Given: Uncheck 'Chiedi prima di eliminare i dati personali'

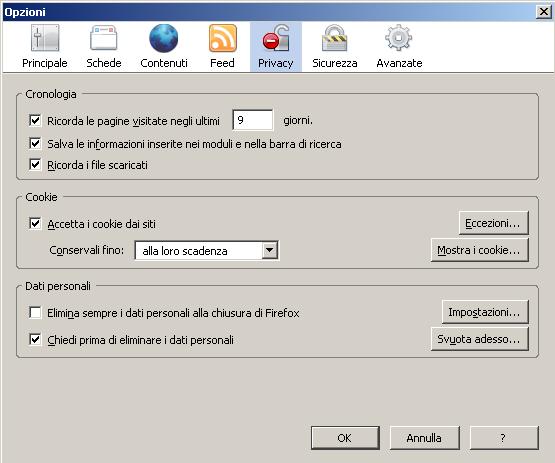Looking at the screenshot, I should [35, 339].
